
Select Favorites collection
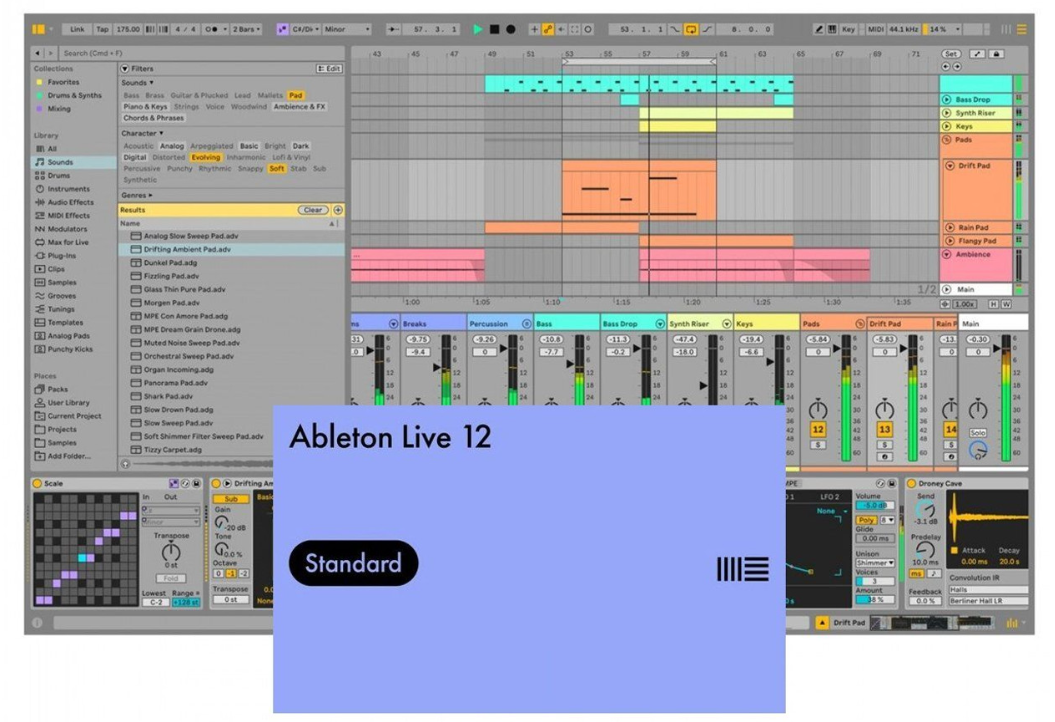[x=63, y=82]
